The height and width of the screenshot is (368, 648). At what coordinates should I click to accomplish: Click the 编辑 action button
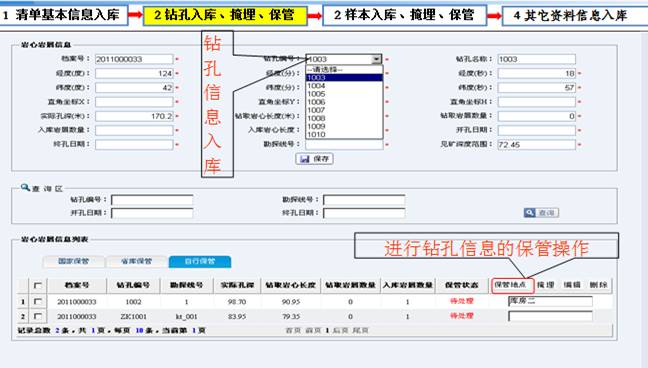coord(572,285)
